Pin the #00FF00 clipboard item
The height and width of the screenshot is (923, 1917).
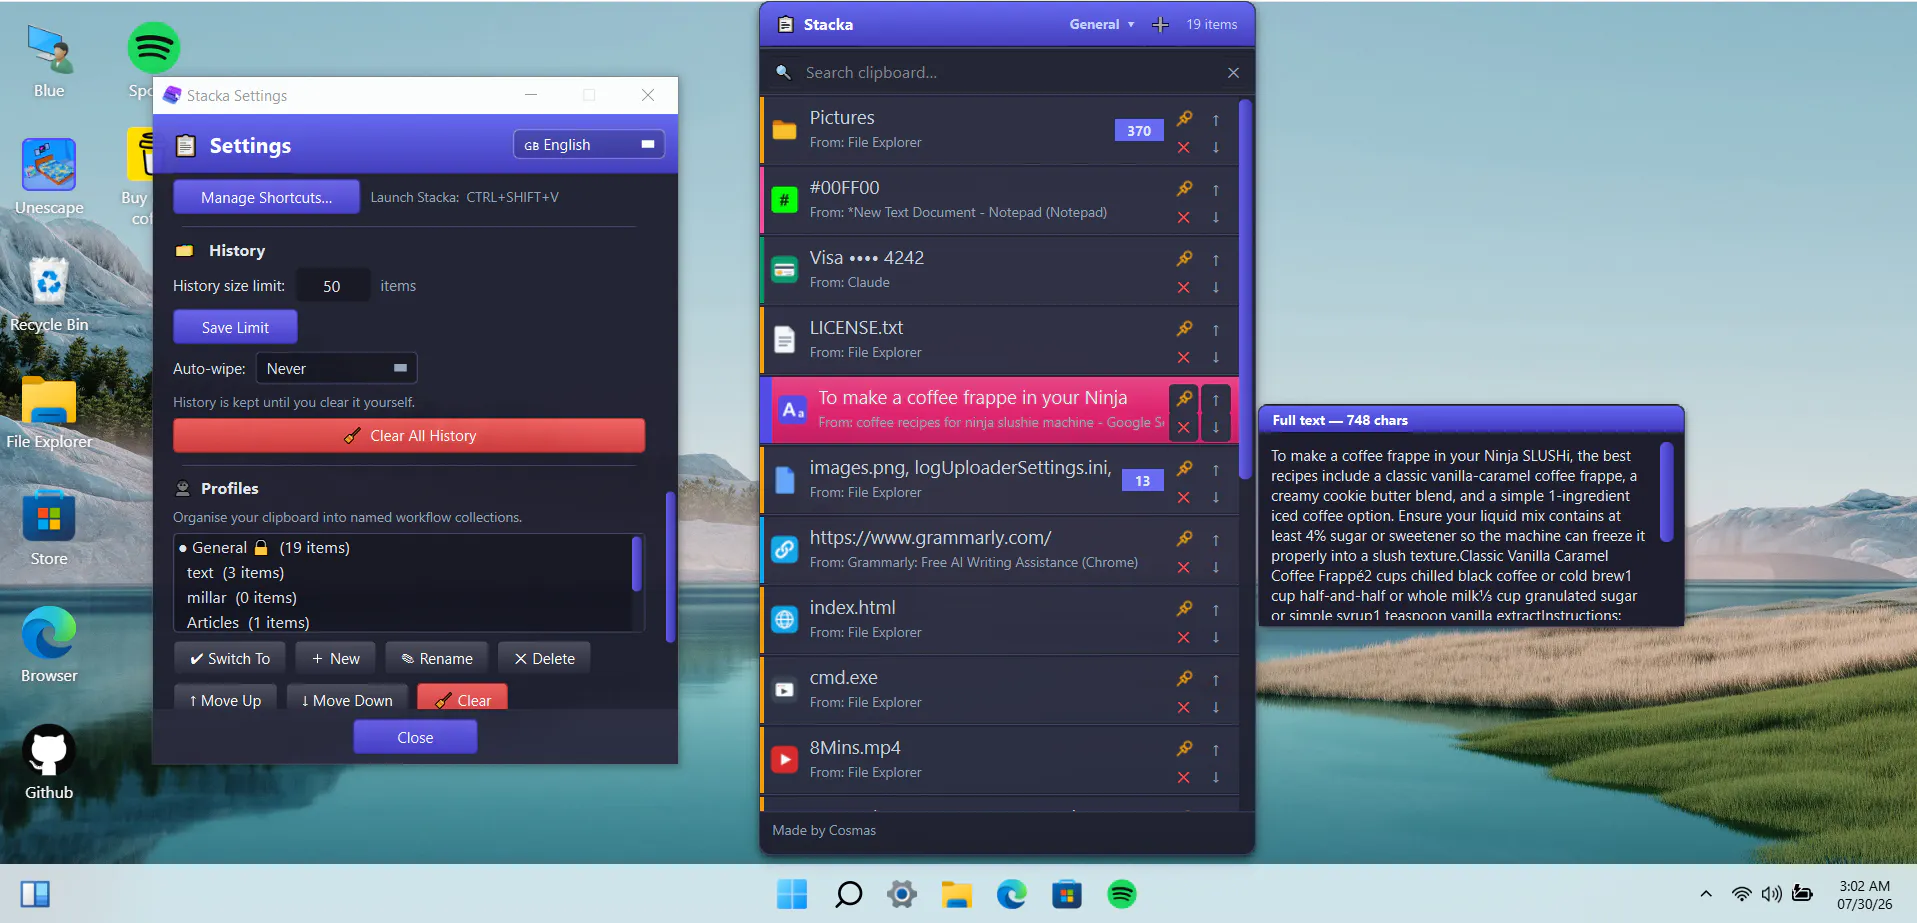point(1184,189)
